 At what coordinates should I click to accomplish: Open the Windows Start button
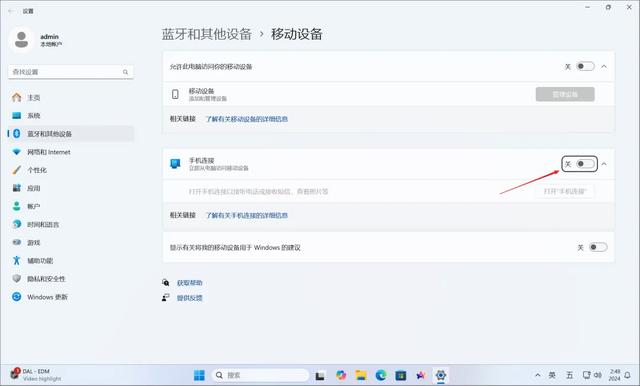coord(199,375)
